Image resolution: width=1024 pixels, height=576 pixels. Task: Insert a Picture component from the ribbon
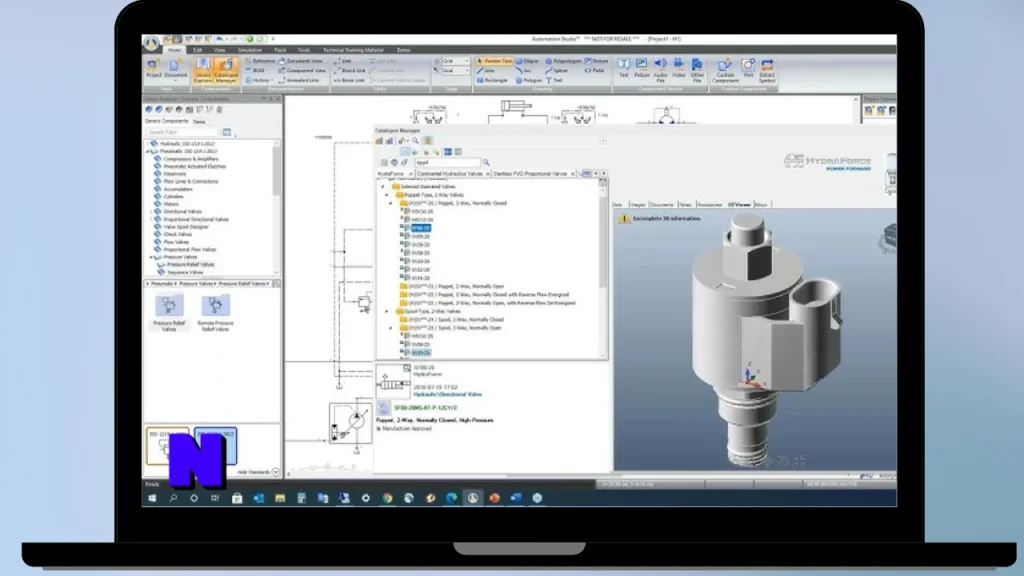coord(642,68)
